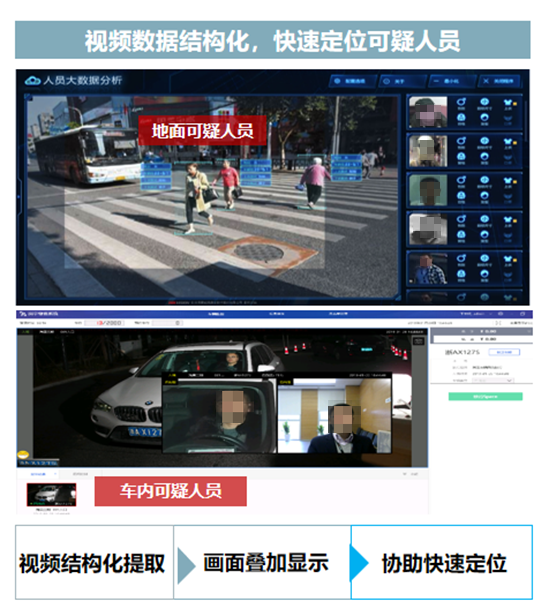This screenshot has height=609, width=549.
Task: Open the white BMW thumbnail below the video
Action: [x=51, y=494]
